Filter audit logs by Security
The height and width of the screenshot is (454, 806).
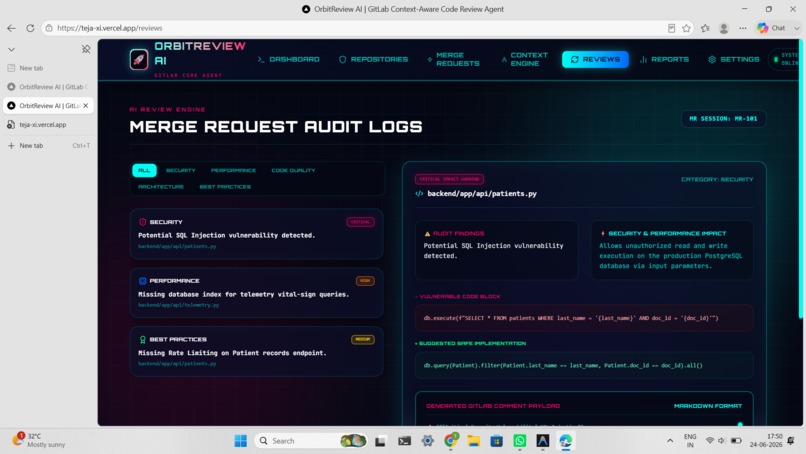(x=180, y=170)
